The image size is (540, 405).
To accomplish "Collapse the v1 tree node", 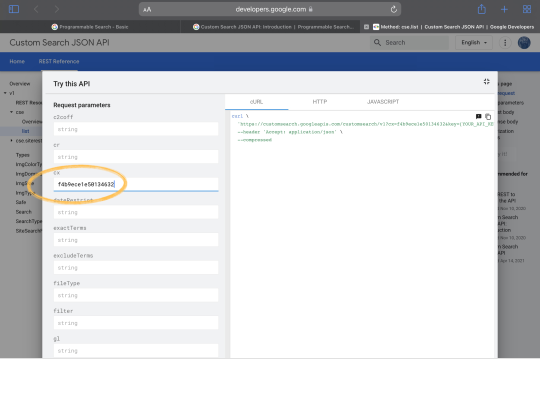I will [5, 93].
